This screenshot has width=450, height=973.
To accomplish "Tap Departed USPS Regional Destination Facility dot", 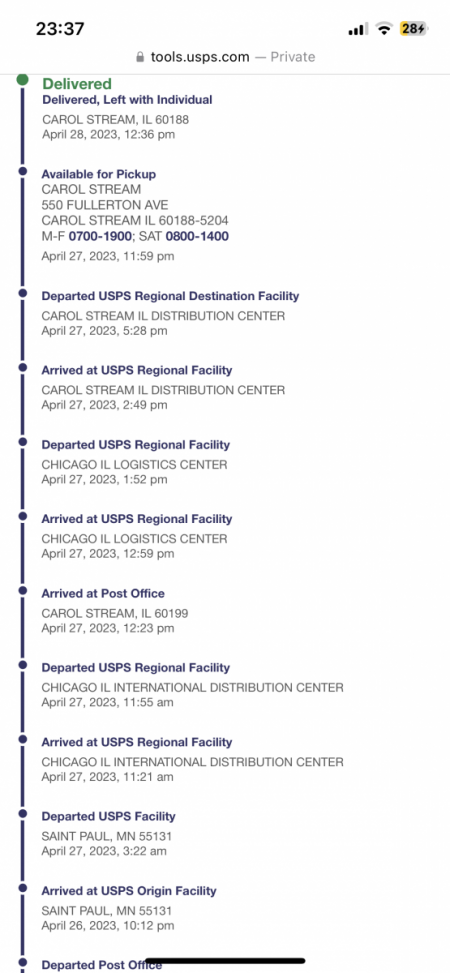I will tap(23, 293).
